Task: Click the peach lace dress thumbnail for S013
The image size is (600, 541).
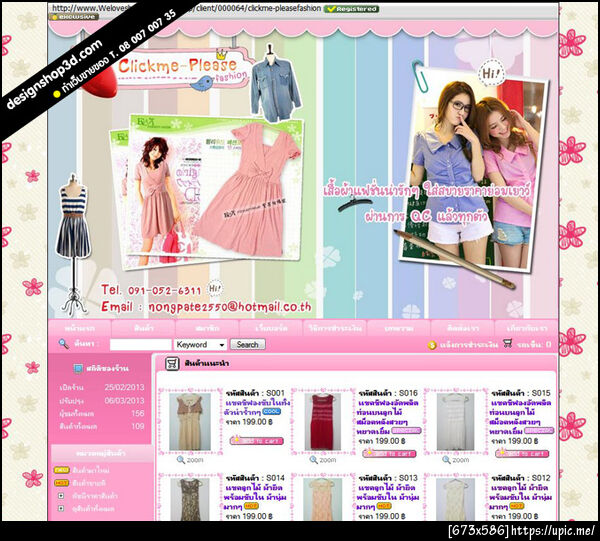Action: pos(323,499)
